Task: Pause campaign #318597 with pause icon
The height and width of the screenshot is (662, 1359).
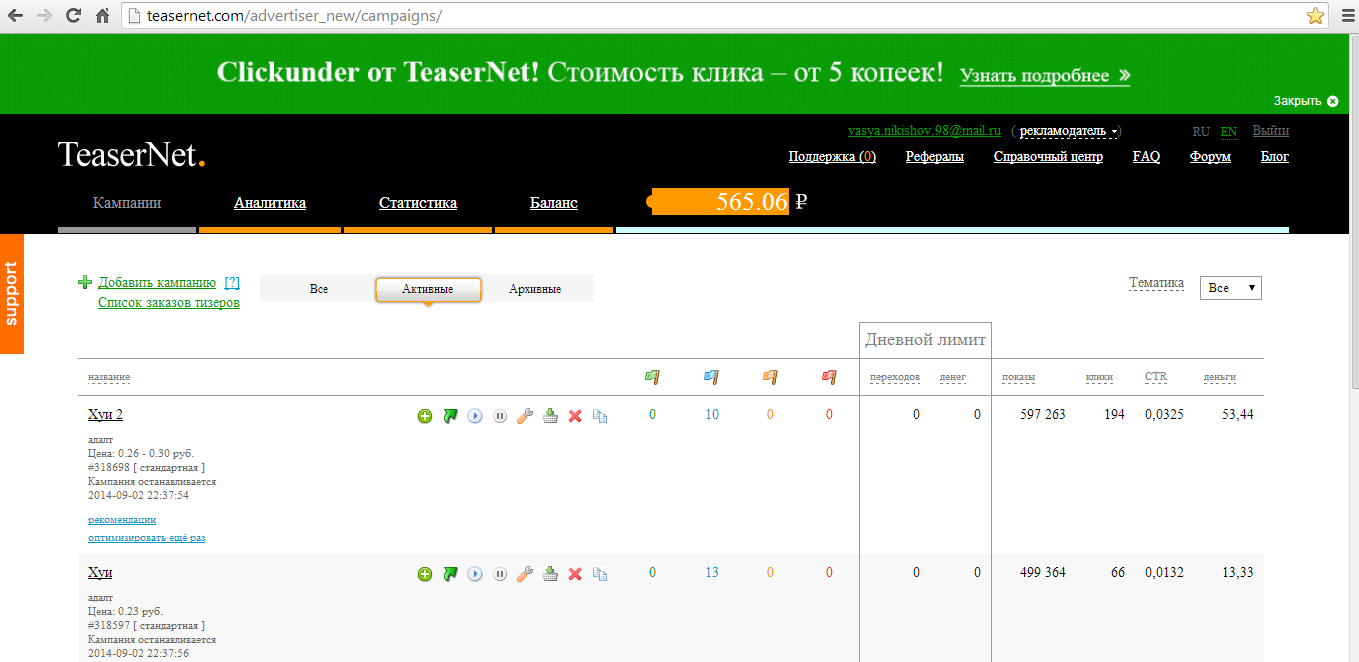Action: [500, 574]
